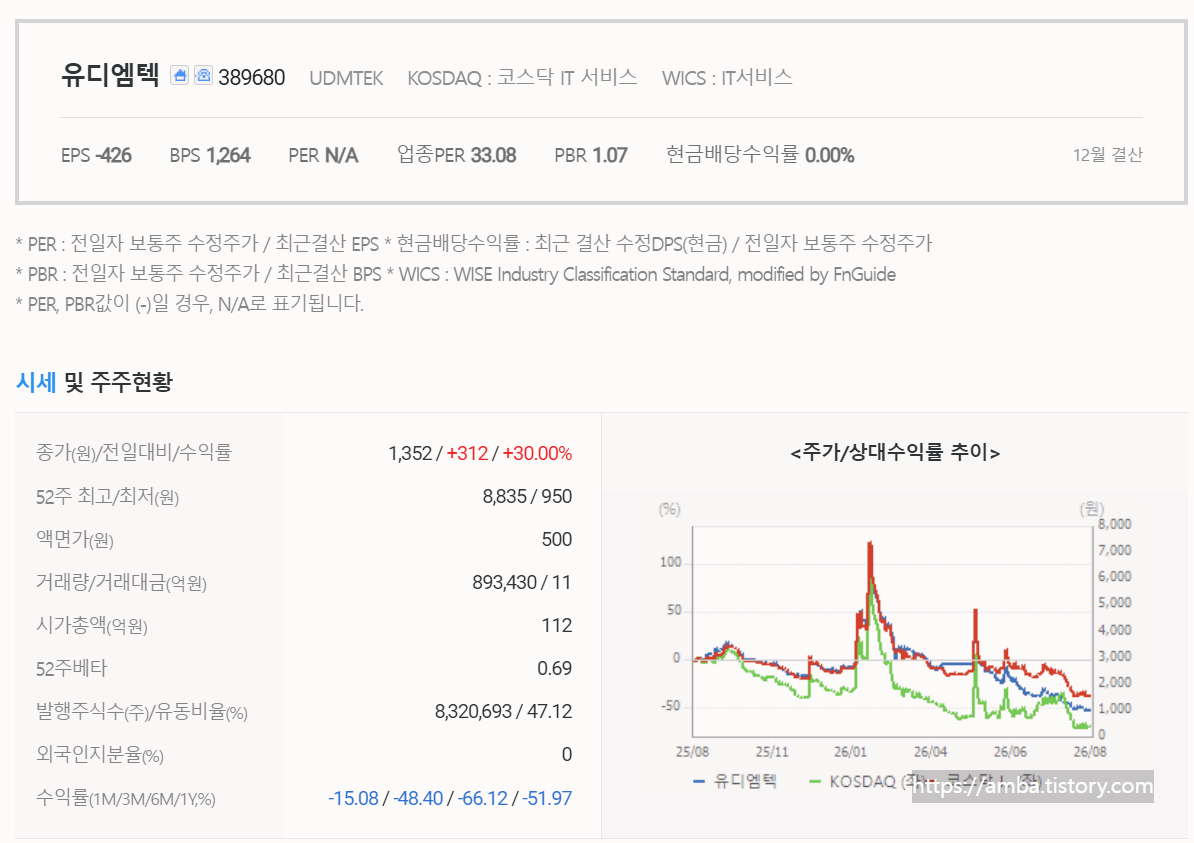Click the UDMTEK English name
The height and width of the screenshot is (843, 1194).
(346, 78)
